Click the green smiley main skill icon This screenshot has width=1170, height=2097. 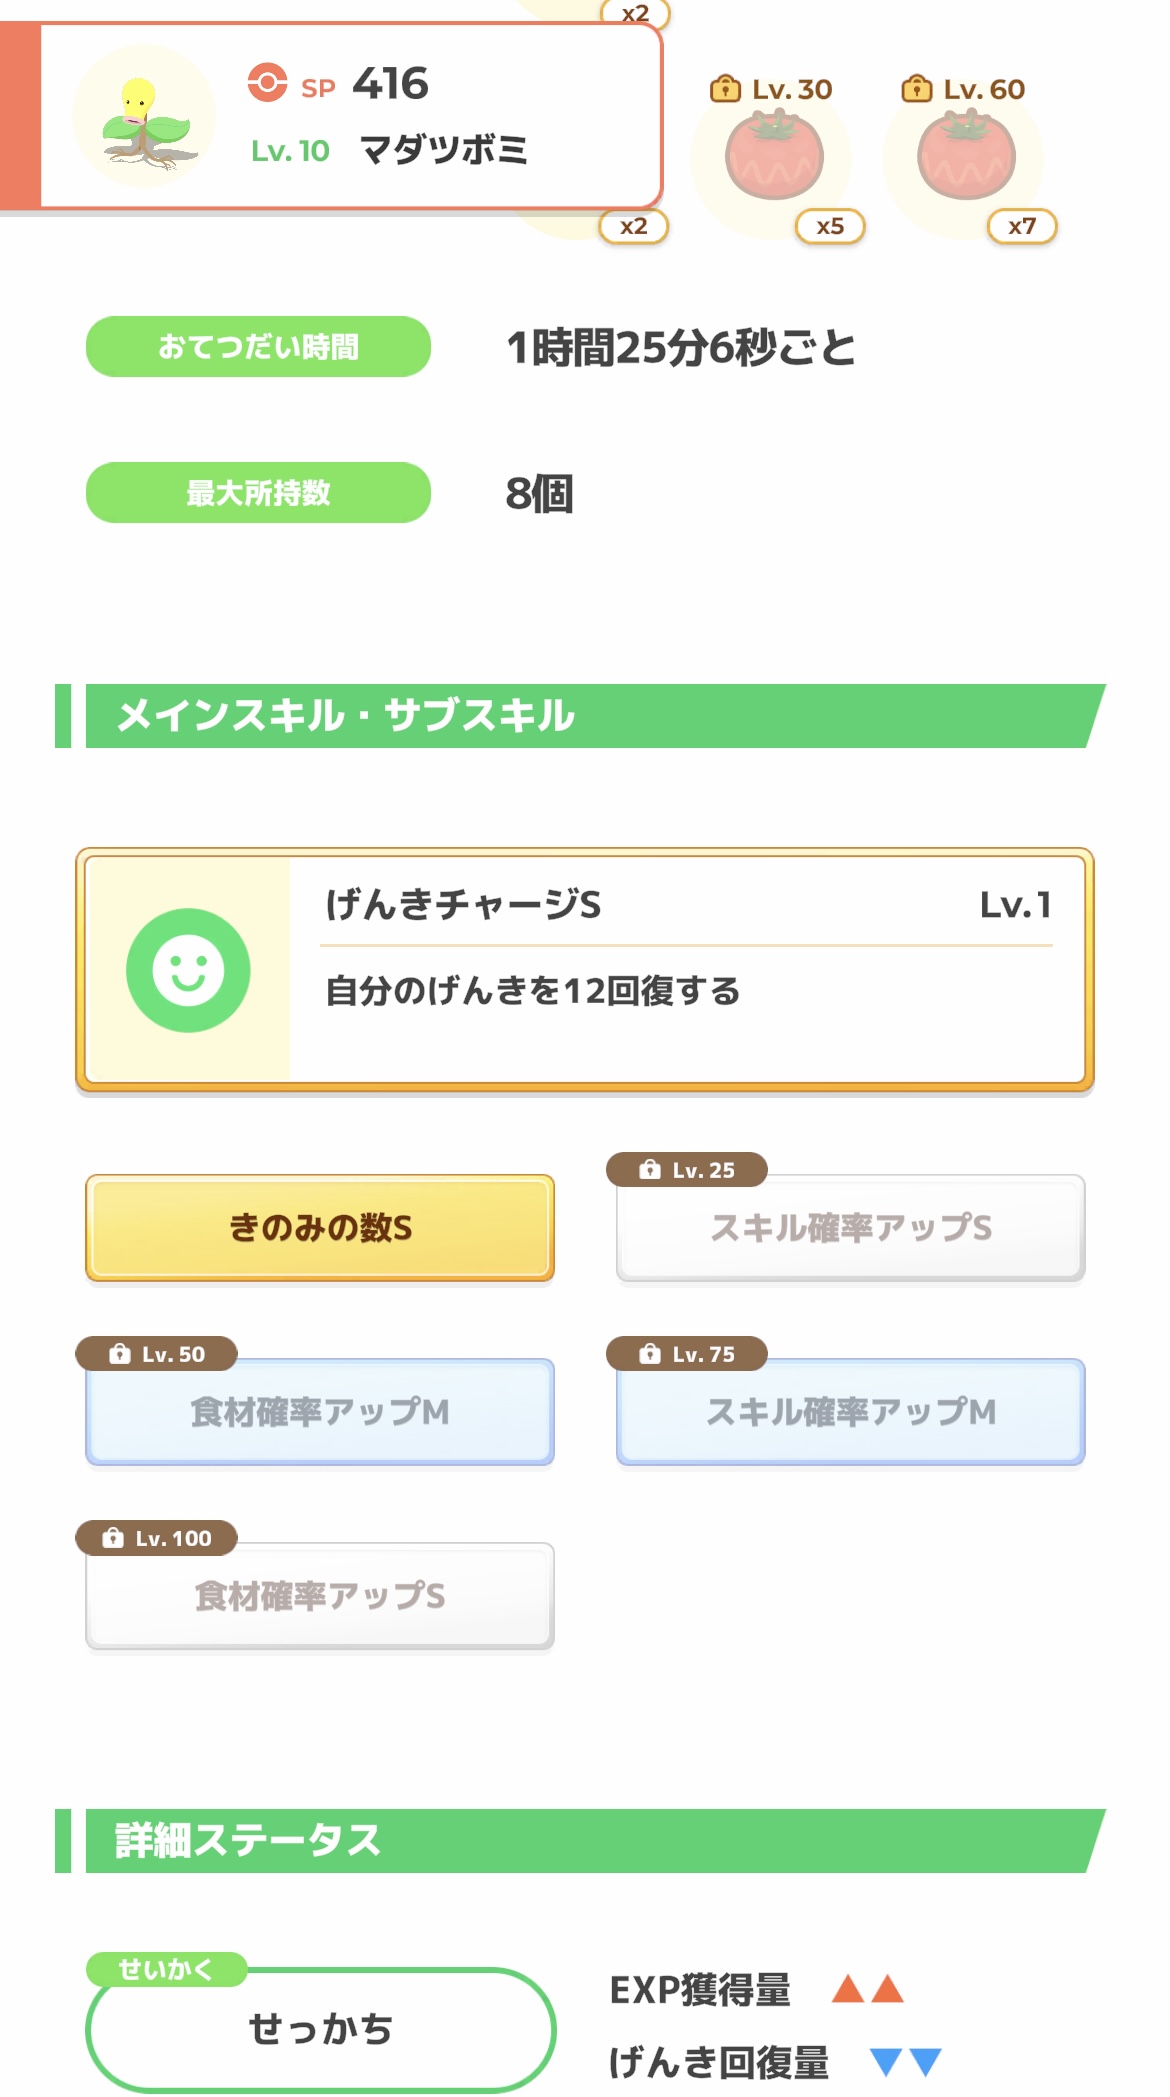tap(188, 970)
